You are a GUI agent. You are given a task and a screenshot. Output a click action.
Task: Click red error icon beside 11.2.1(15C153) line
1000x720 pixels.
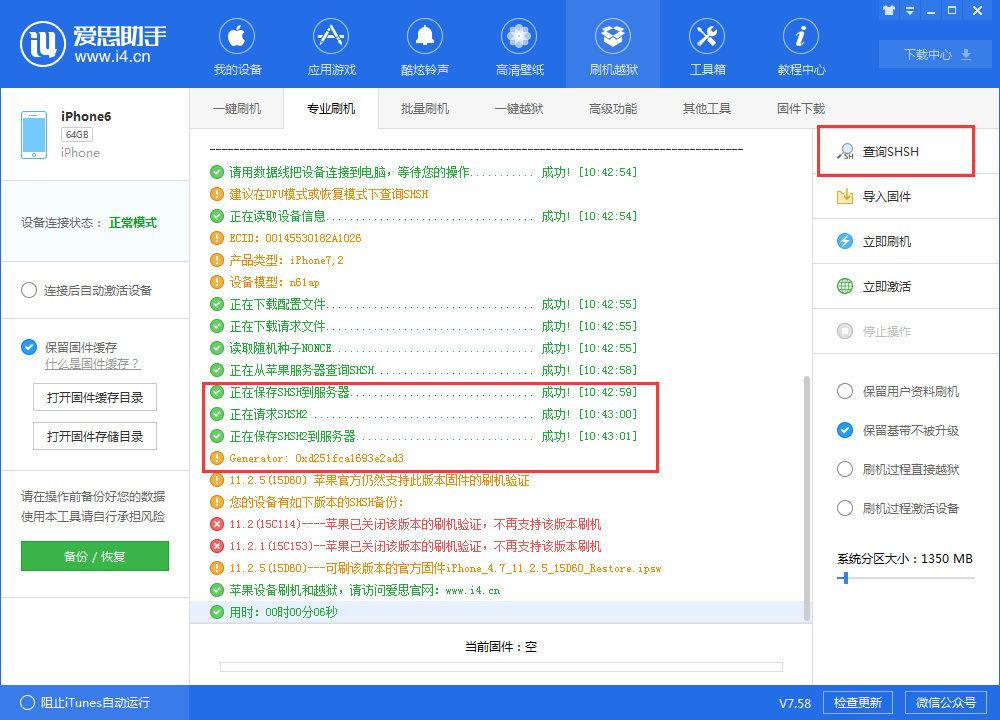coord(217,546)
